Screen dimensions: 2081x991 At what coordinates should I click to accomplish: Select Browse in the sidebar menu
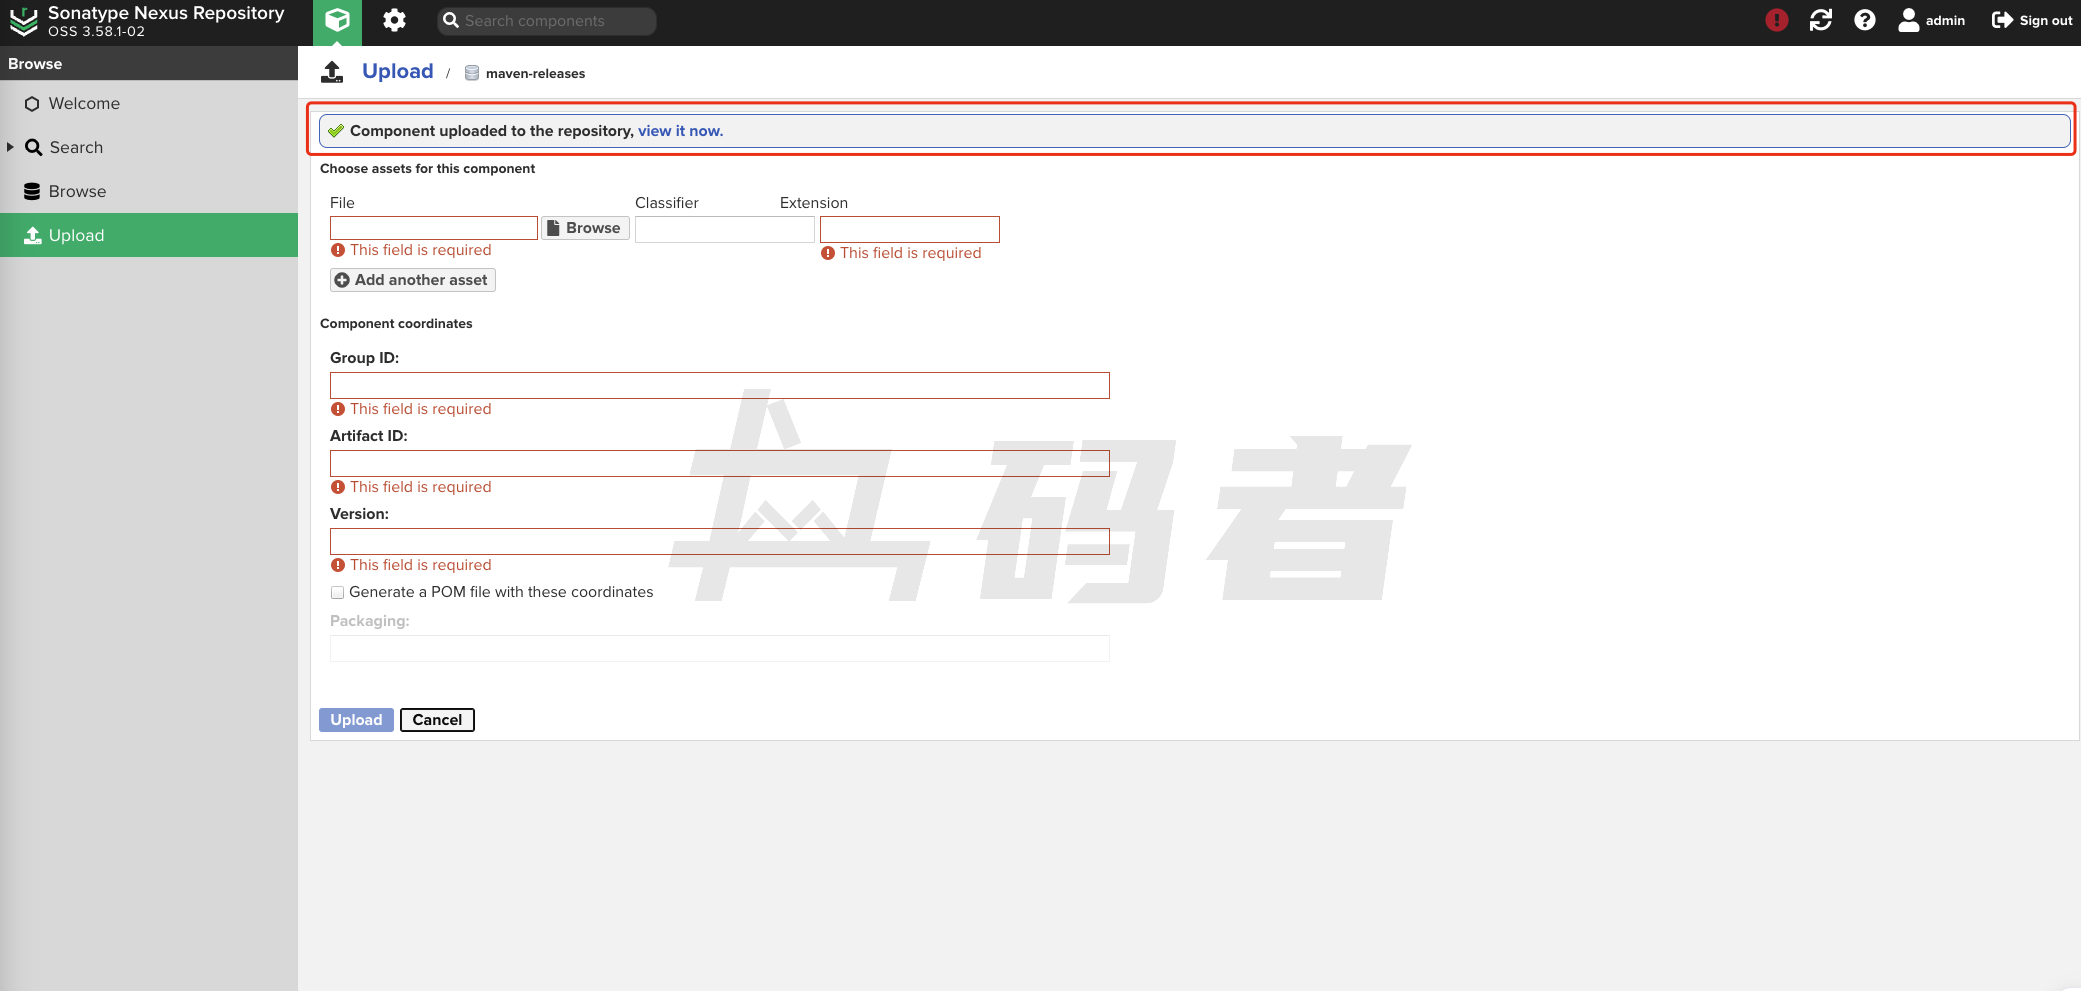click(x=77, y=192)
